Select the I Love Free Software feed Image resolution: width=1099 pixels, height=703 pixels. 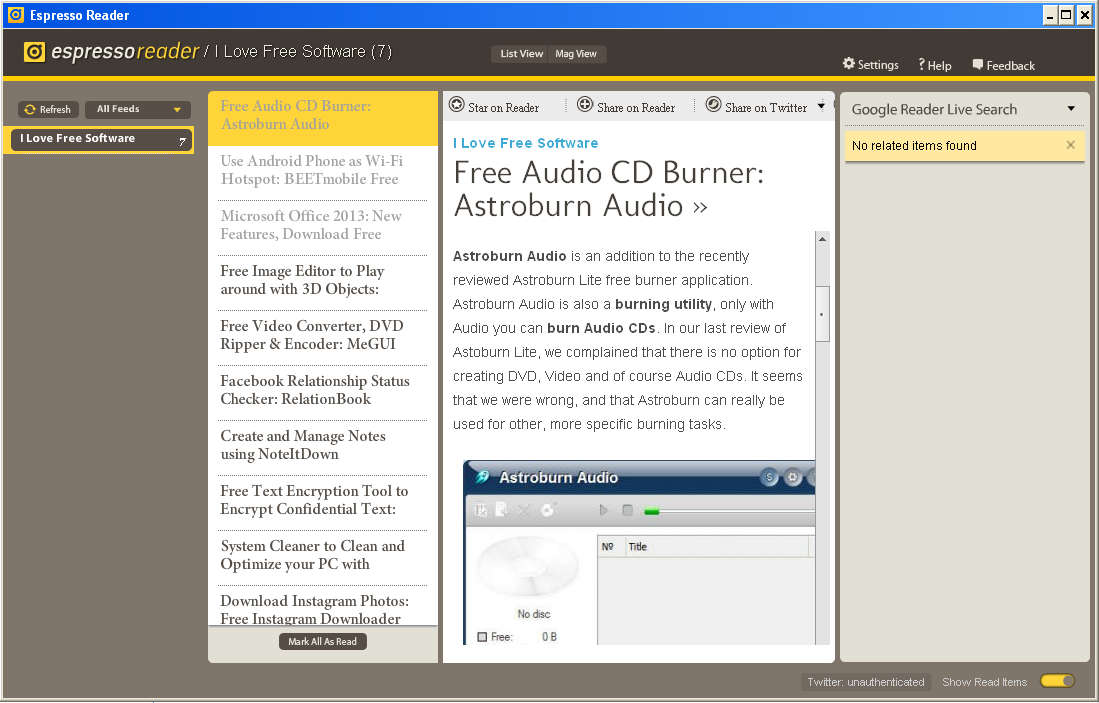(x=100, y=139)
